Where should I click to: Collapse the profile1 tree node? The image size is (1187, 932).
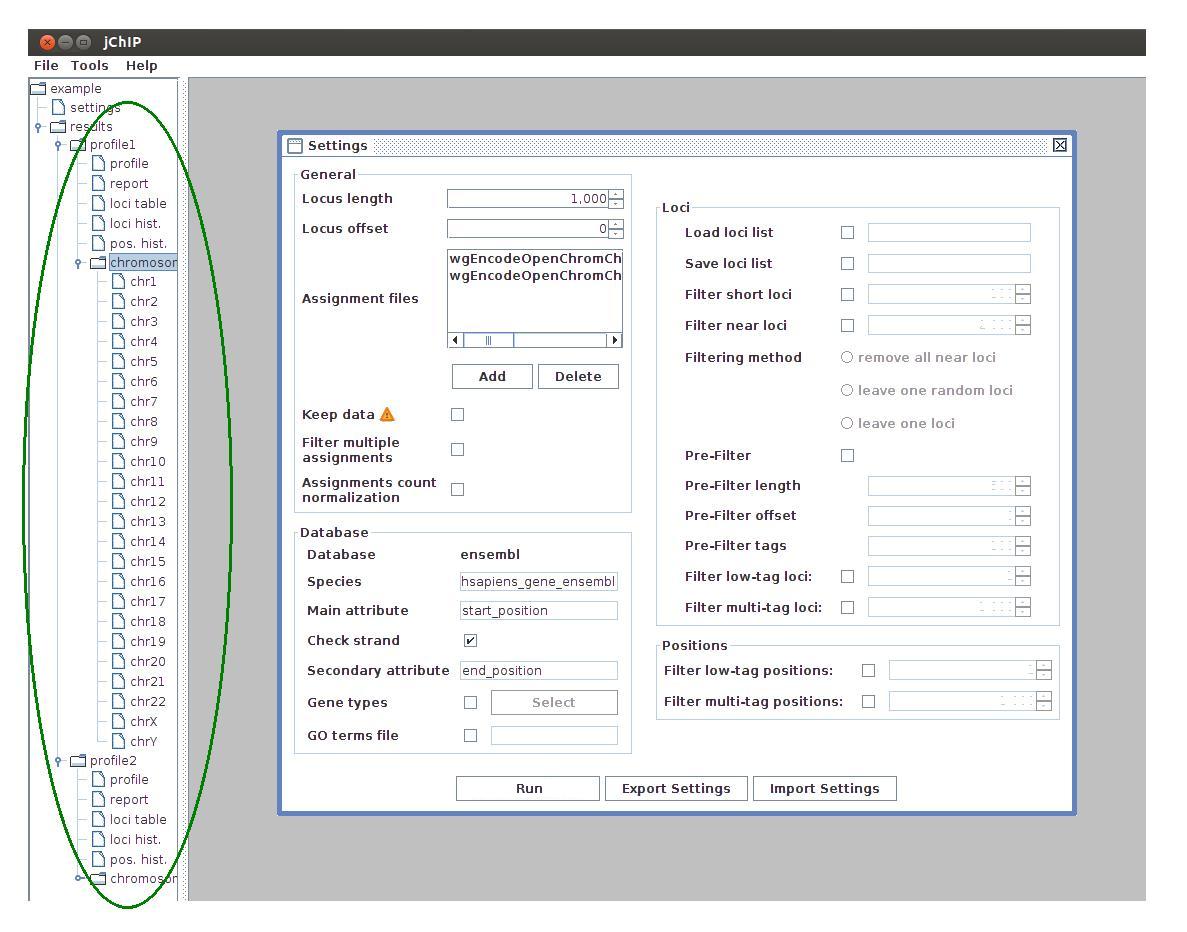pyautogui.click(x=59, y=145)
